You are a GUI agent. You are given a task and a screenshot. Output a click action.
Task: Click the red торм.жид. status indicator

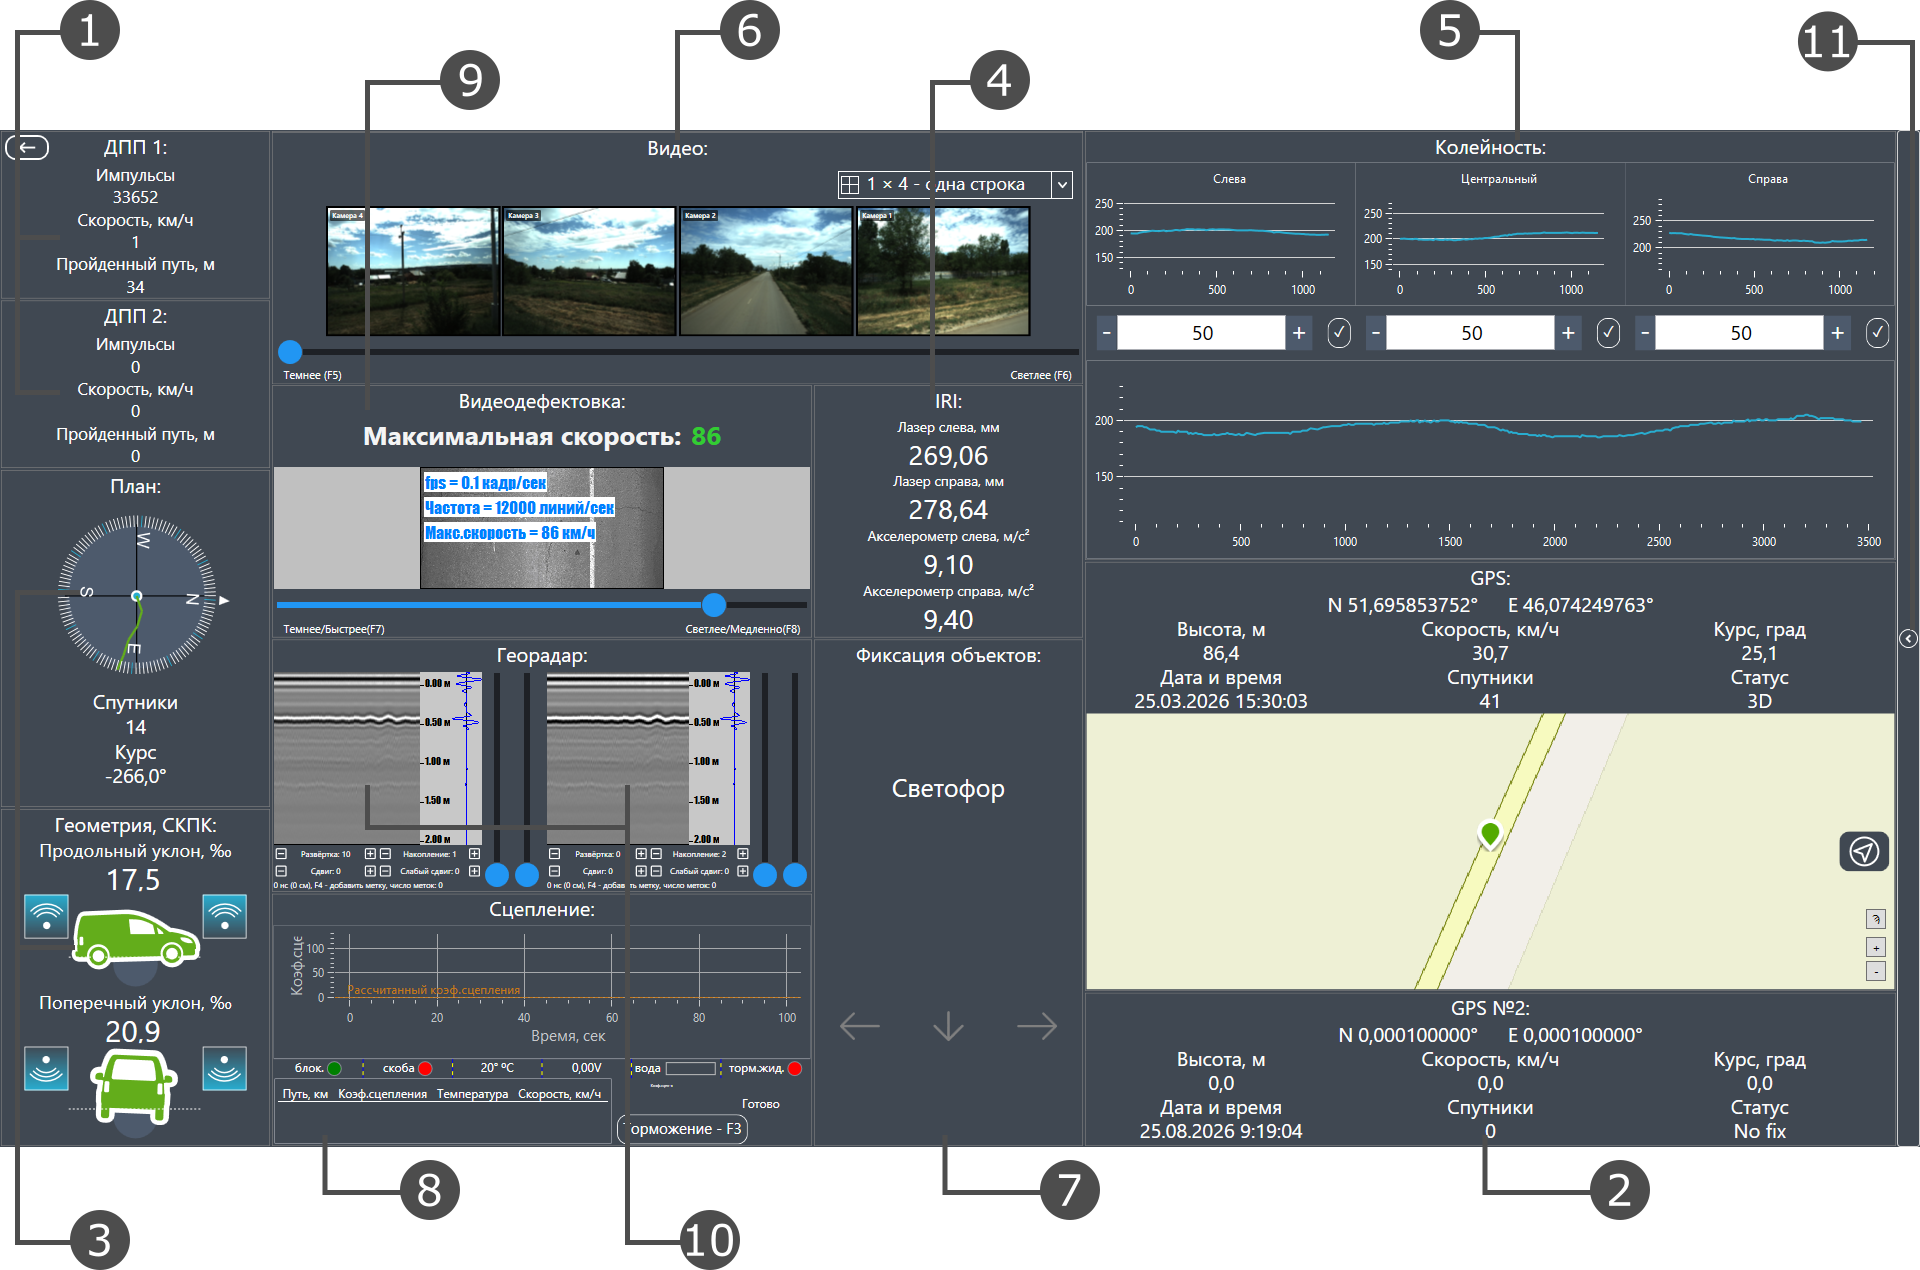pyautogui.click(x=795, y=1068)
